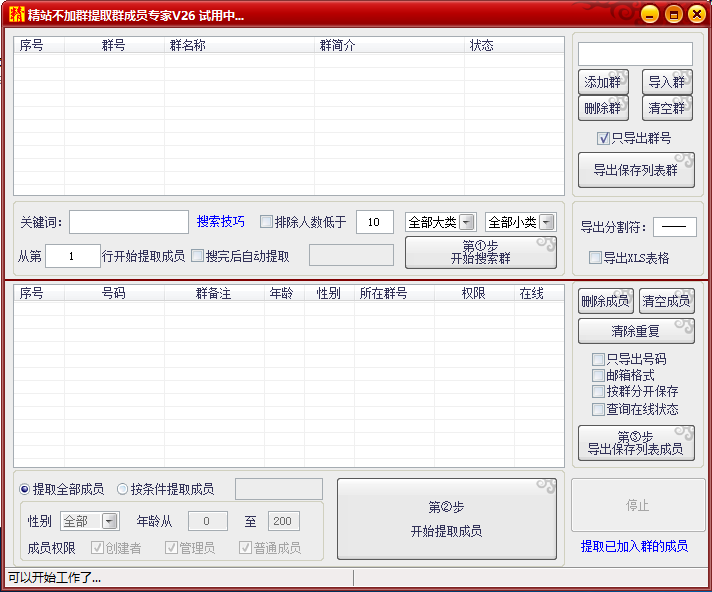Click the 群简介 column header
The width and height of the screenshot is (712, 592).
389,45
